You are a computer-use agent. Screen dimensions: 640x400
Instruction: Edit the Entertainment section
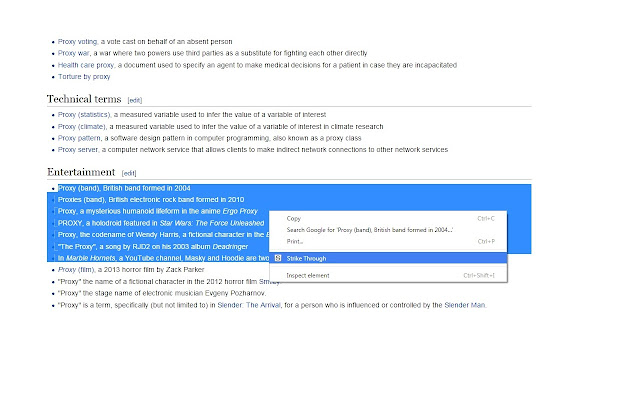(129, 173)
